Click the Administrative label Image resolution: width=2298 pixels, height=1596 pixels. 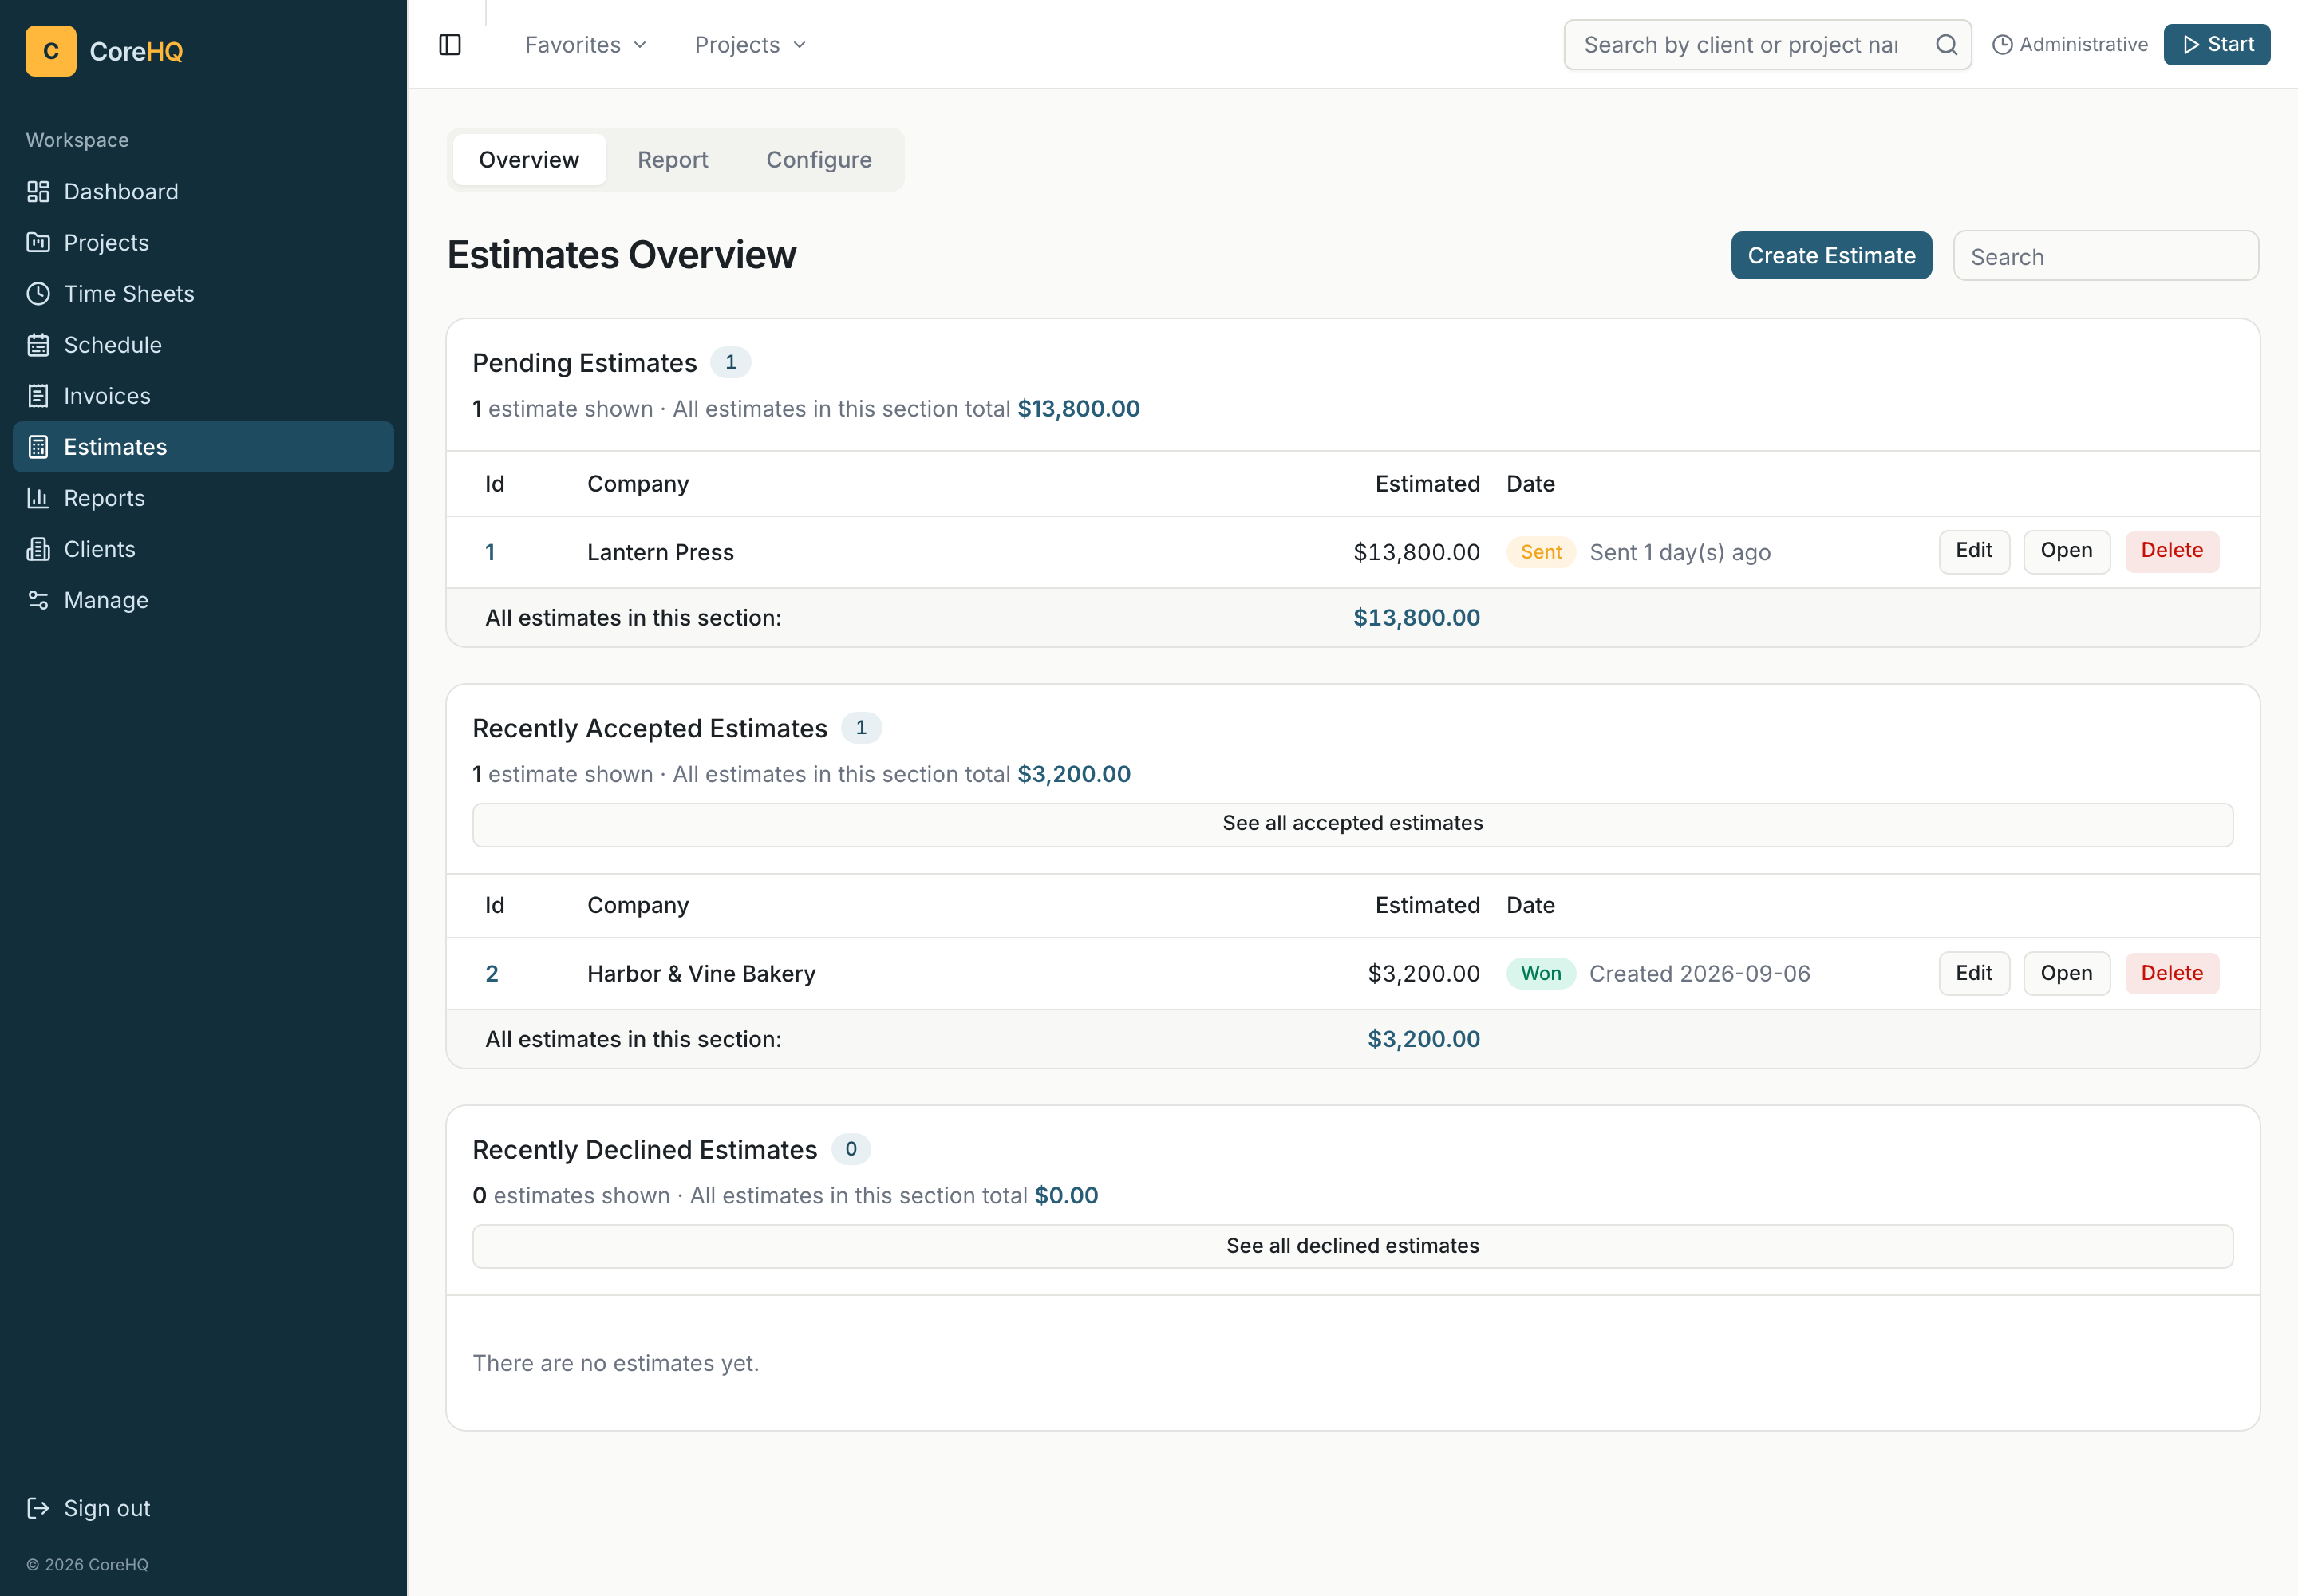[2083, 45]
